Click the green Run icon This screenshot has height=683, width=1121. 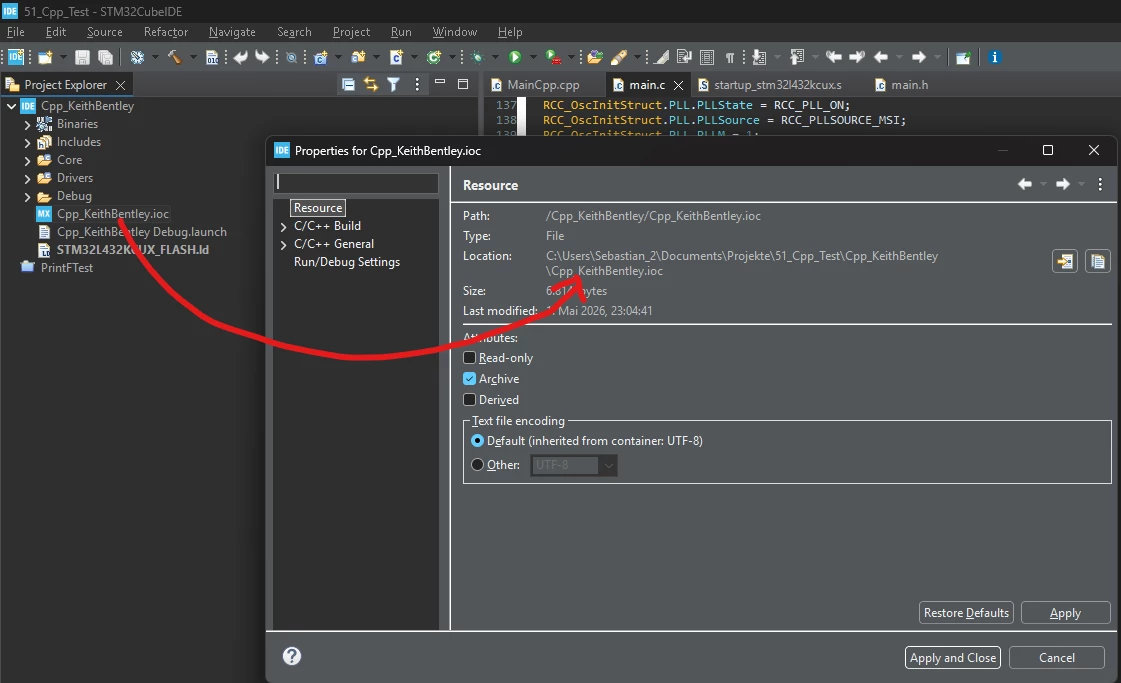[515, 57]
